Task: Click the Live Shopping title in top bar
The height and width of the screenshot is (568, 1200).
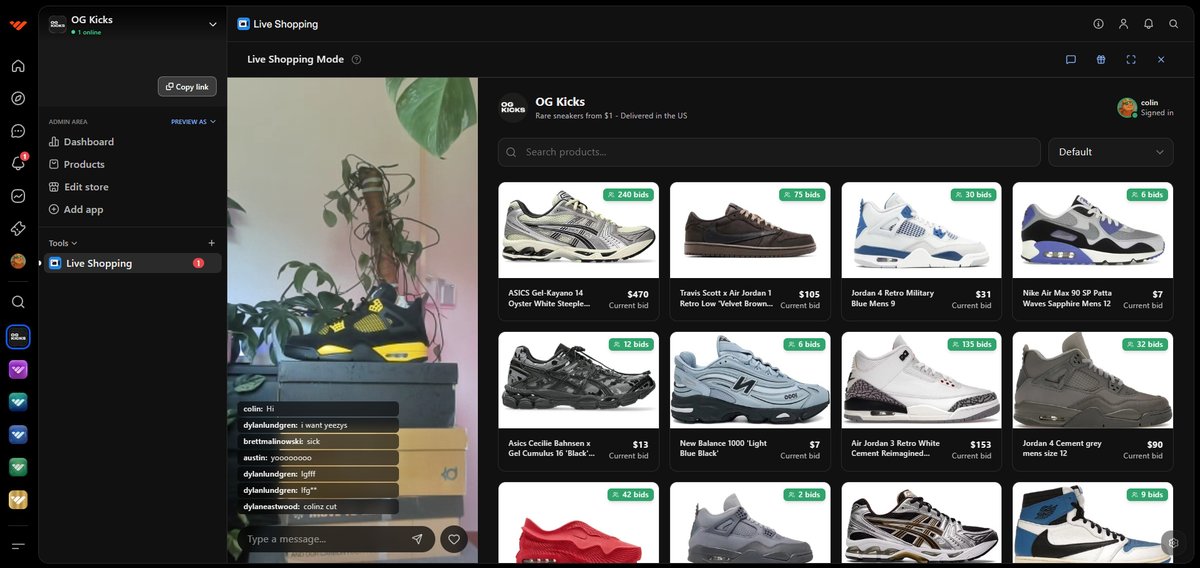Action: 285,24
